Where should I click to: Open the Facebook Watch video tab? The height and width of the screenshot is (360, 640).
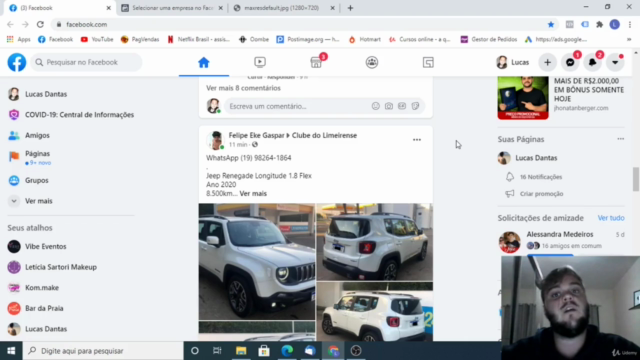pyautogui.click(x=260, y=62)
